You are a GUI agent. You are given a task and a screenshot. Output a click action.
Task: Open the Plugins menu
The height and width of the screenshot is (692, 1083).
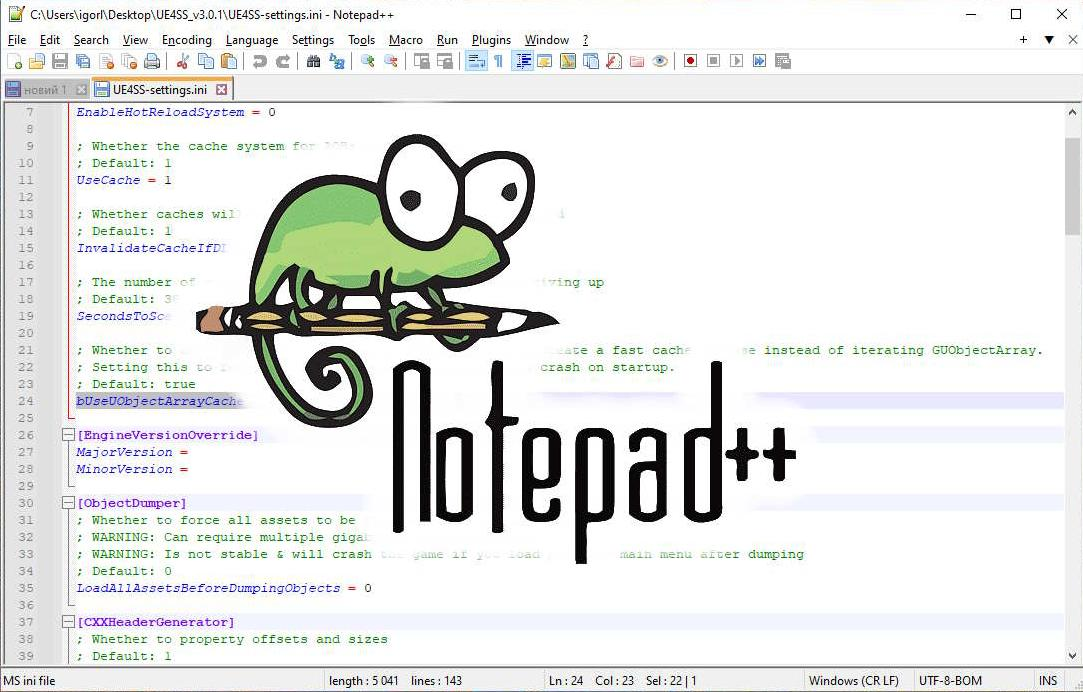tap(491, 40)
